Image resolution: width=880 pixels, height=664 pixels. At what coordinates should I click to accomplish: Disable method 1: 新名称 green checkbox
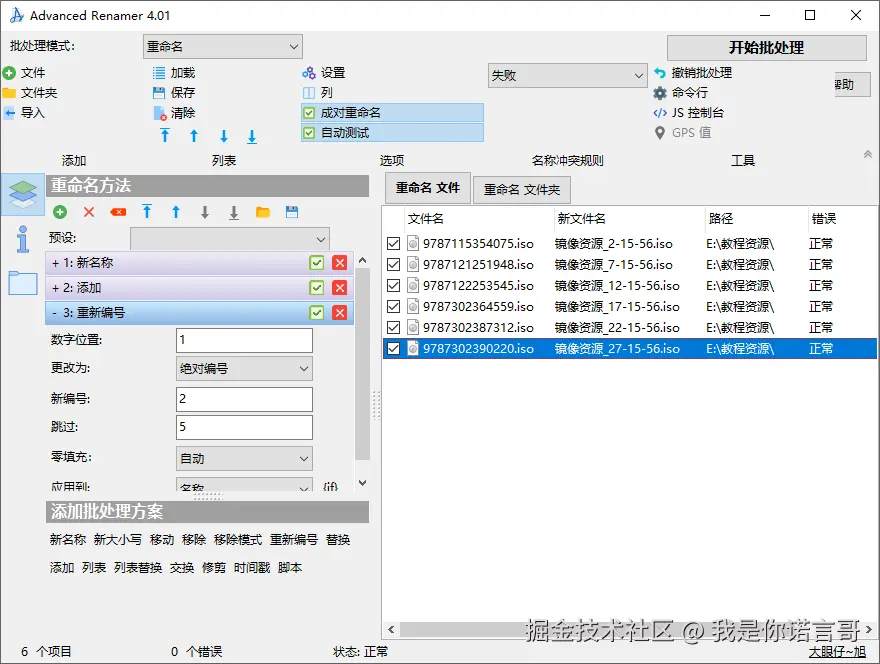tap(317, 263)
